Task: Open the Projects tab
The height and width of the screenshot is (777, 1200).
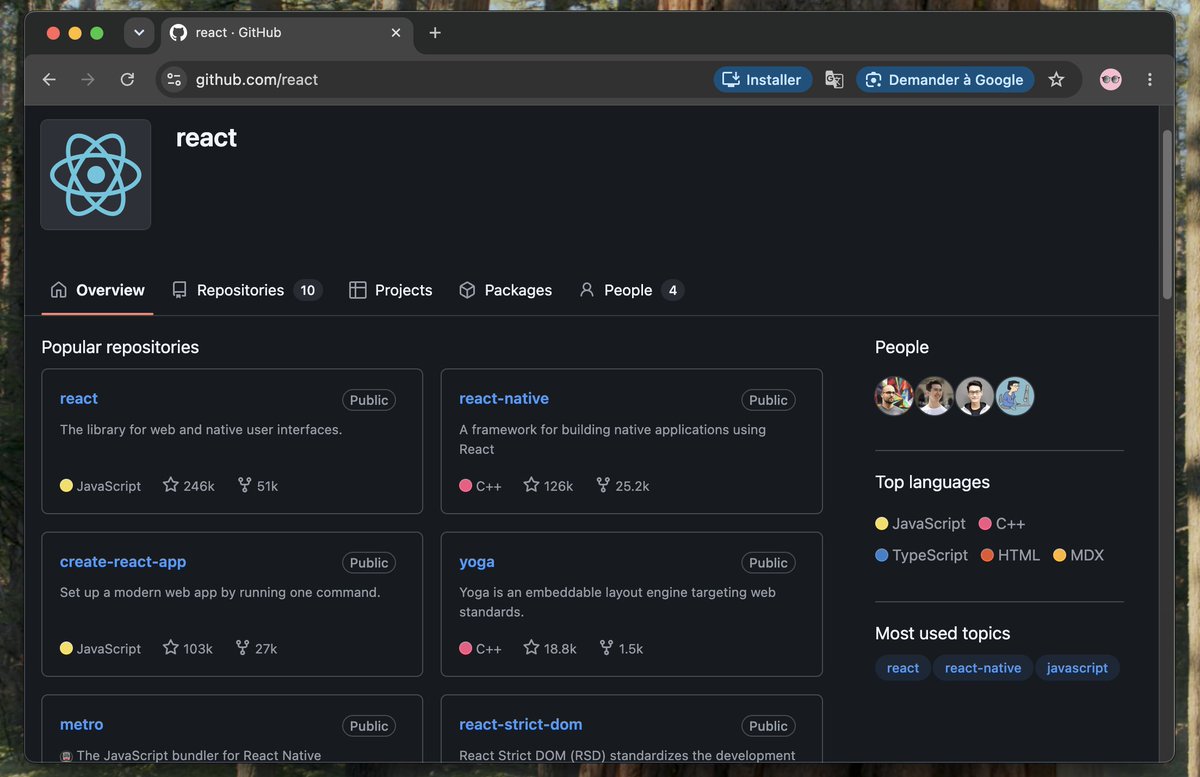Action: pyautogui.click(x=390, y=290)
